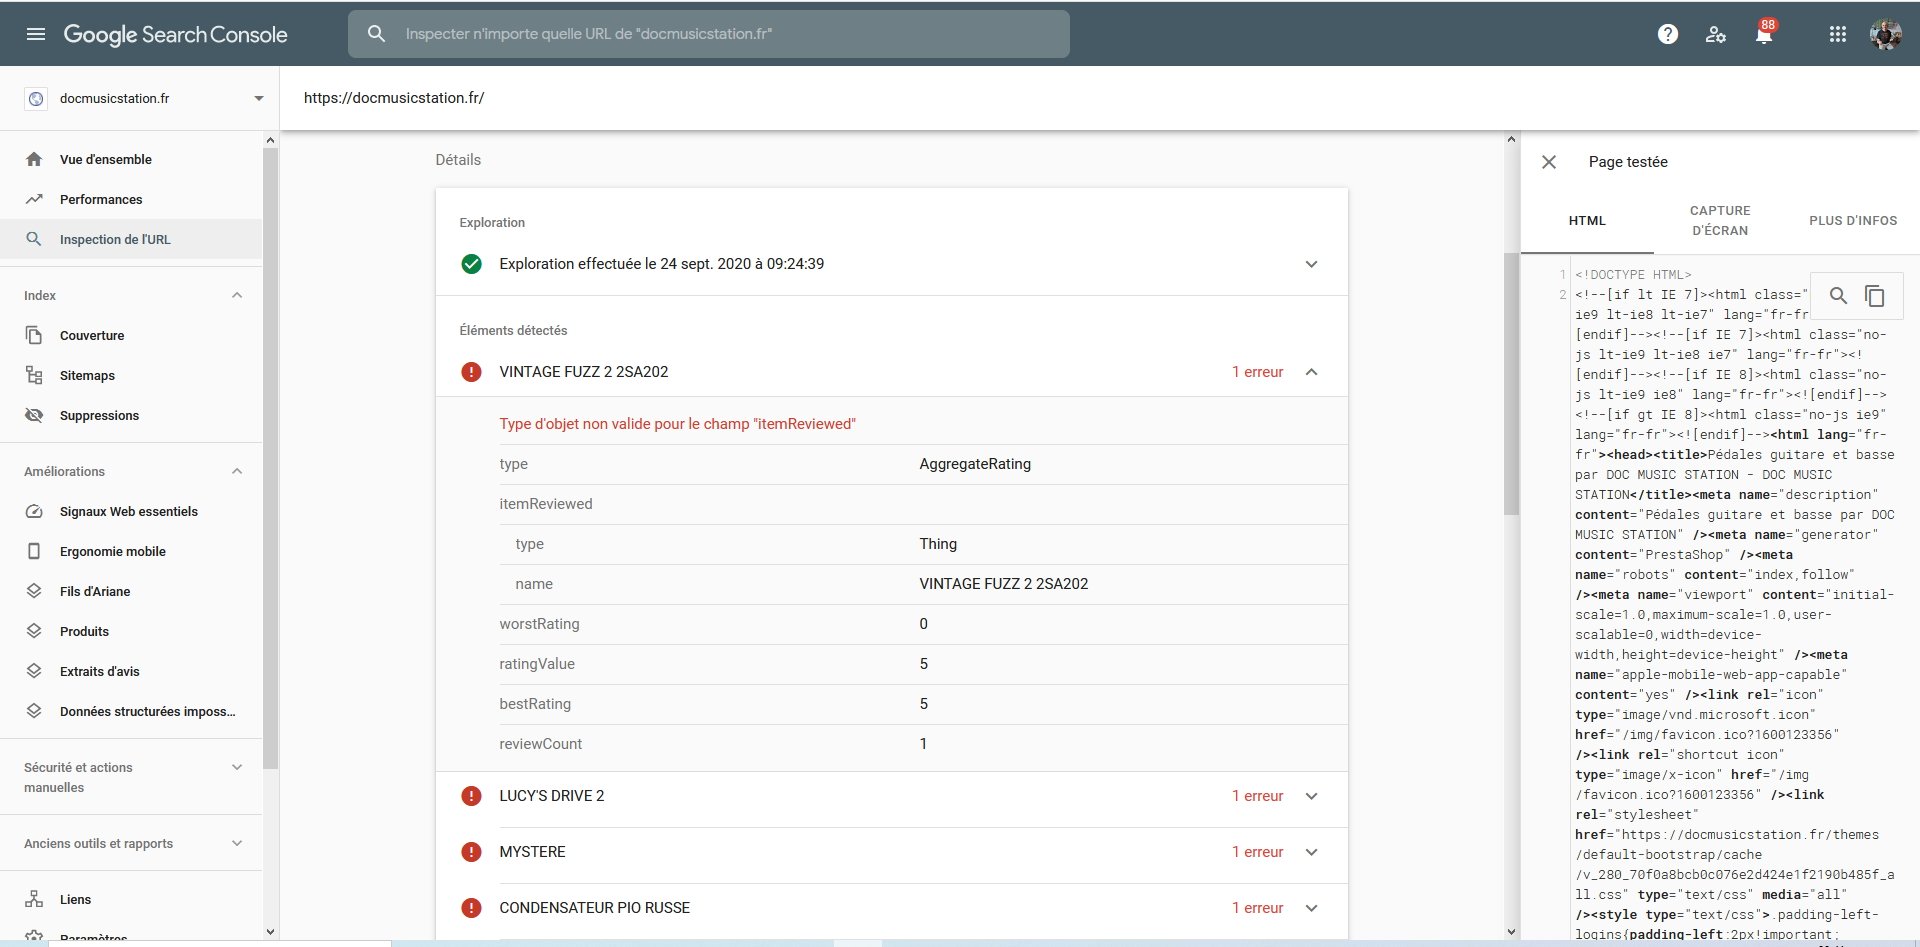Search within the tested page HTML

tap(1838, 296)
